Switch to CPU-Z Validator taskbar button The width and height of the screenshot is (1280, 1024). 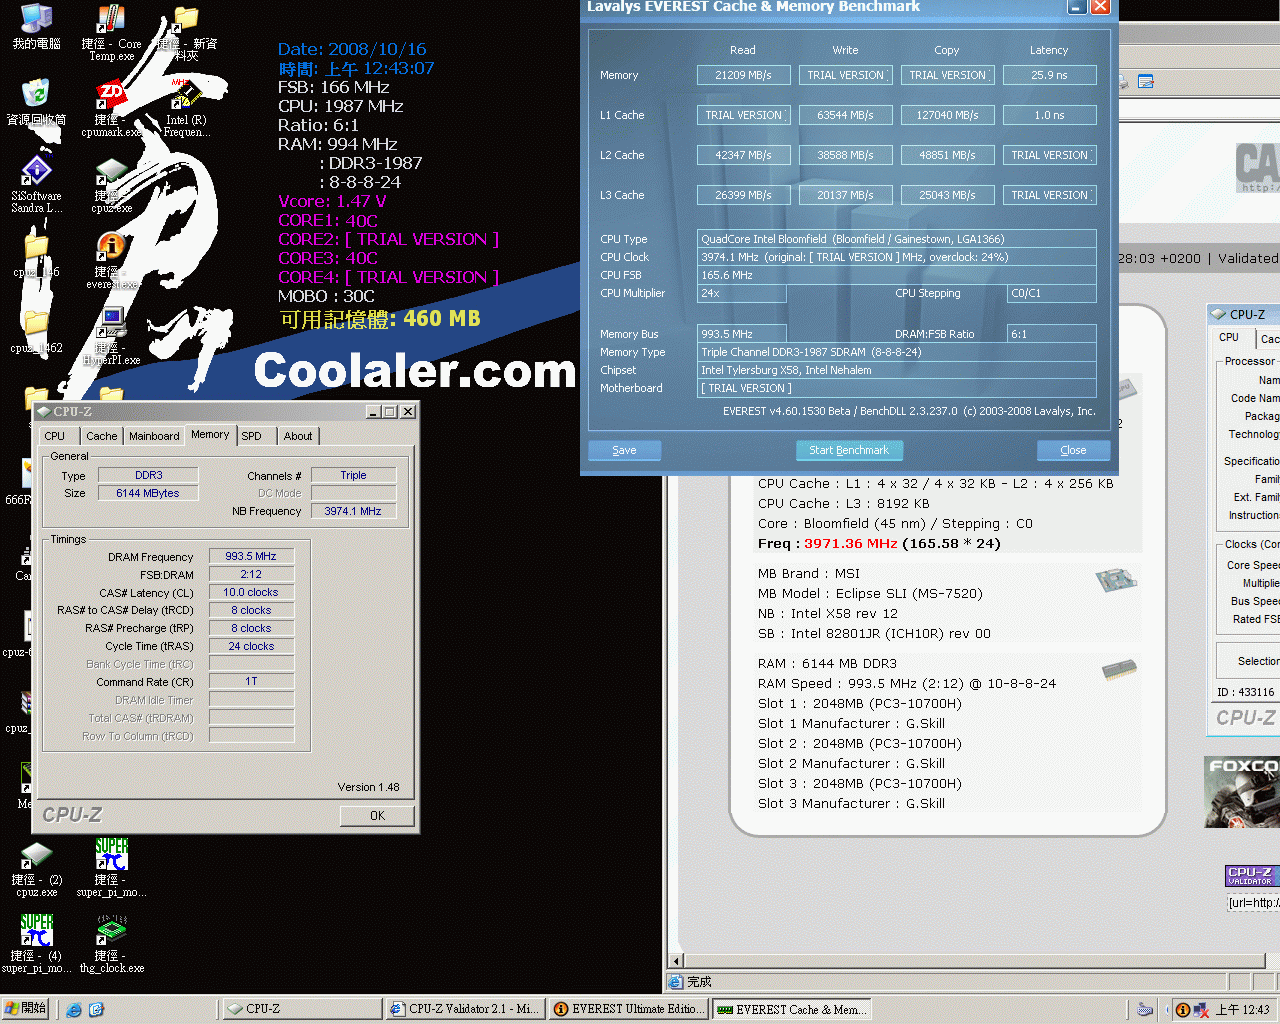tap(466, 1009)
